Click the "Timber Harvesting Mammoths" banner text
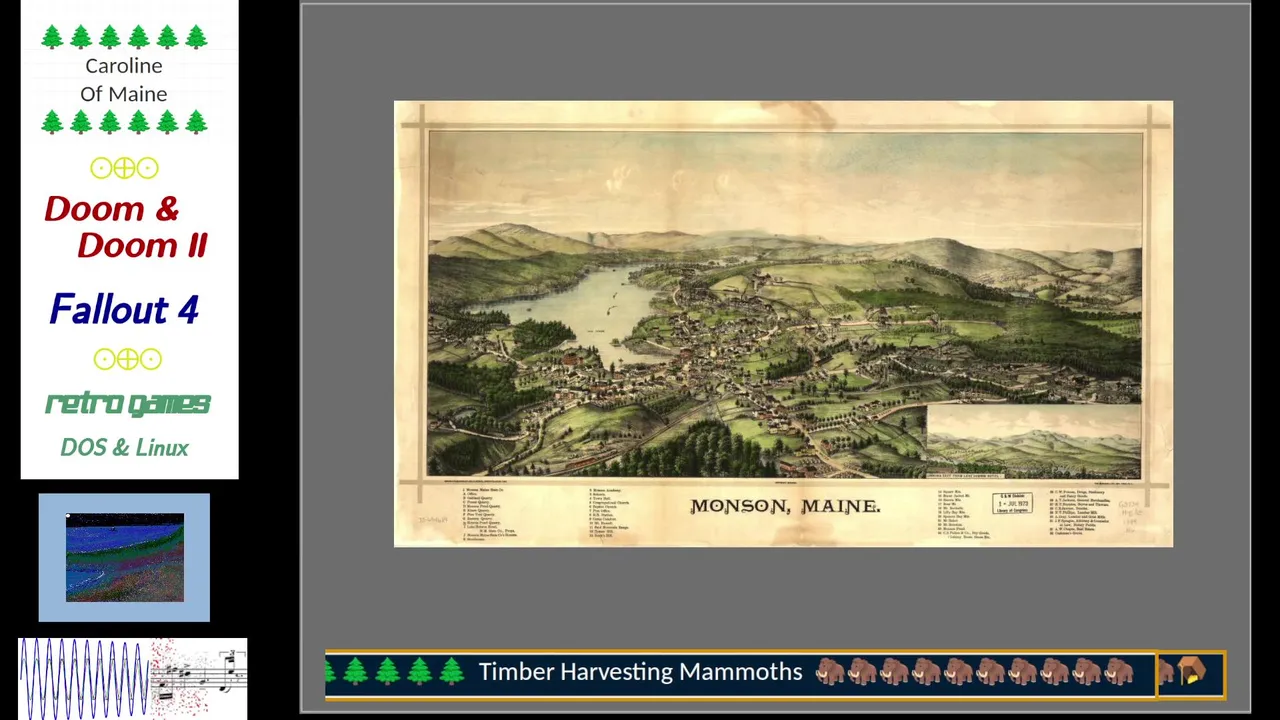 (x=640, y=672)
